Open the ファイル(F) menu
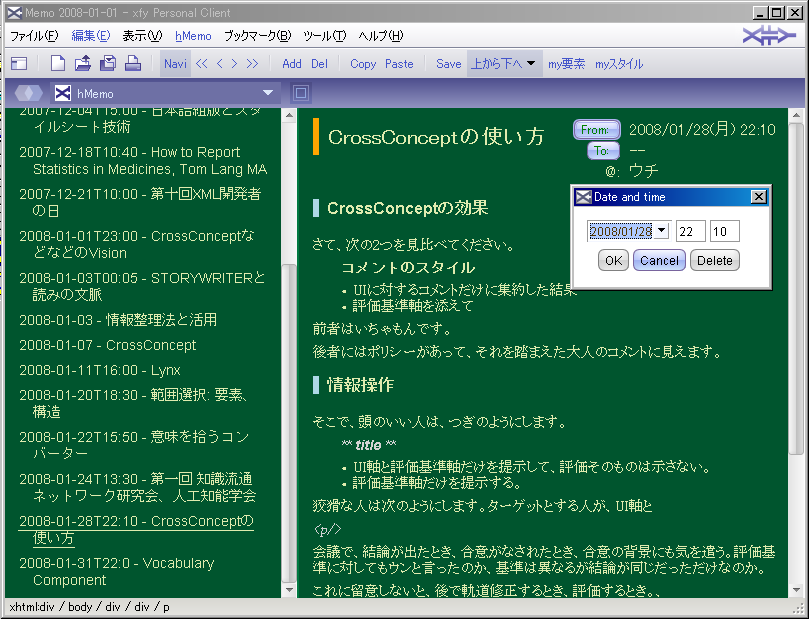This screenshot has width=809, height=619. (x=34, y=36)
